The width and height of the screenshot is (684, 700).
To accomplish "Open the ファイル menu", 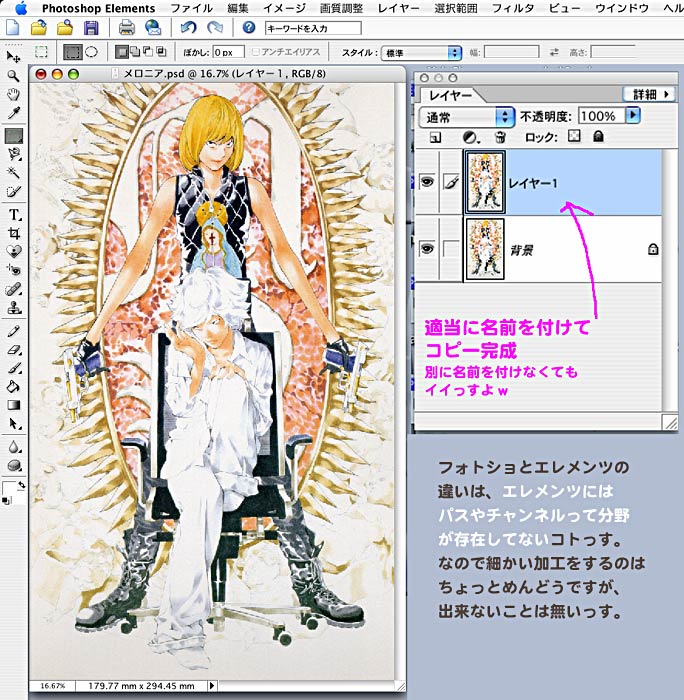I will tap(192, 8).
